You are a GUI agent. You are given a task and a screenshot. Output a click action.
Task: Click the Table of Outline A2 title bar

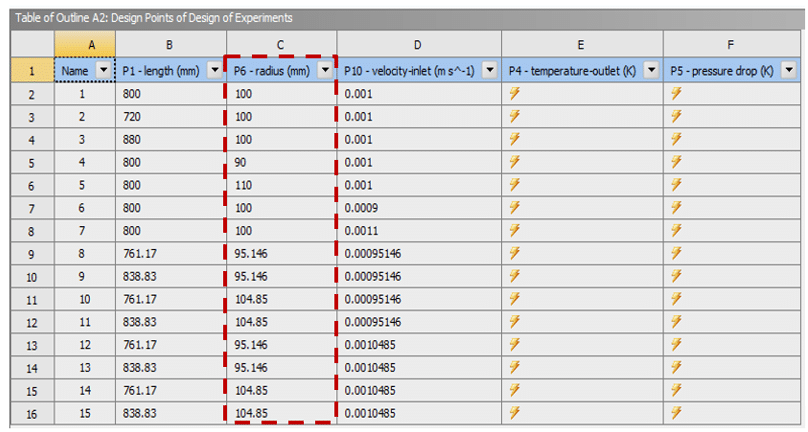pyautogui.click(x=407, y=18)
